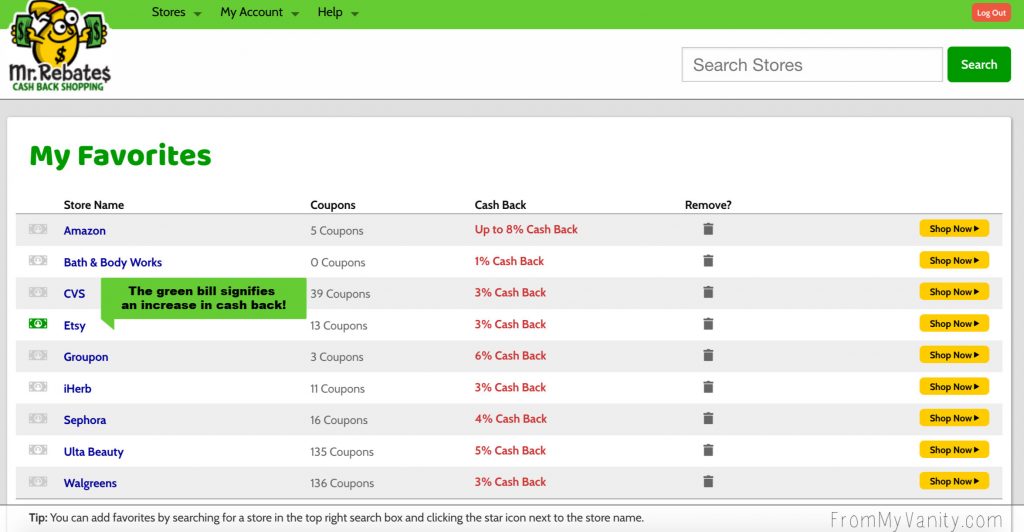Click the Coupons column header
Viewport: 1024px width, 532px height.
pyautogui.click(x=332, y=205)
